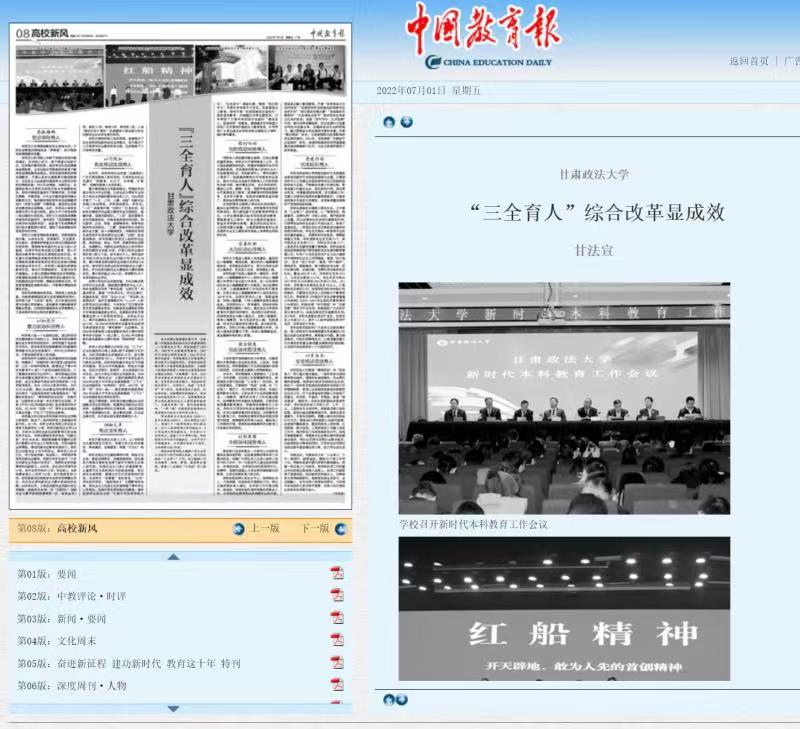This screenshot has width=800, height=729.
Task: Click down-arrow round icon below the article photos
Action: 402,699
